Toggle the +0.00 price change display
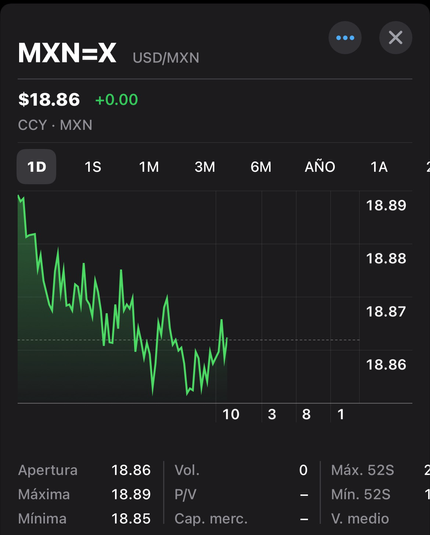The width and height of the screenshot is (430, 535). click(116, 100)
